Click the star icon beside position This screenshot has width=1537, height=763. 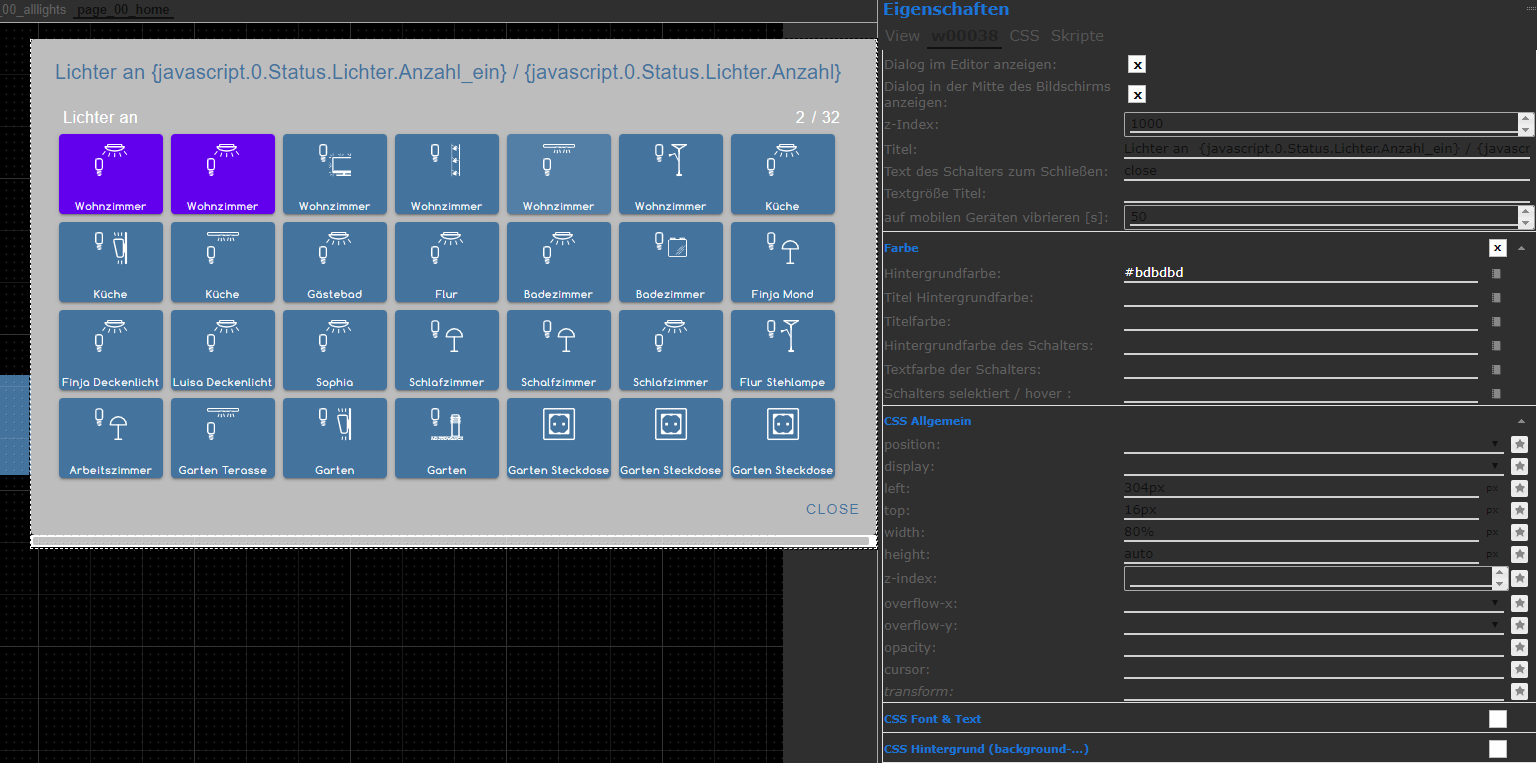click(x=1520, y=444)
